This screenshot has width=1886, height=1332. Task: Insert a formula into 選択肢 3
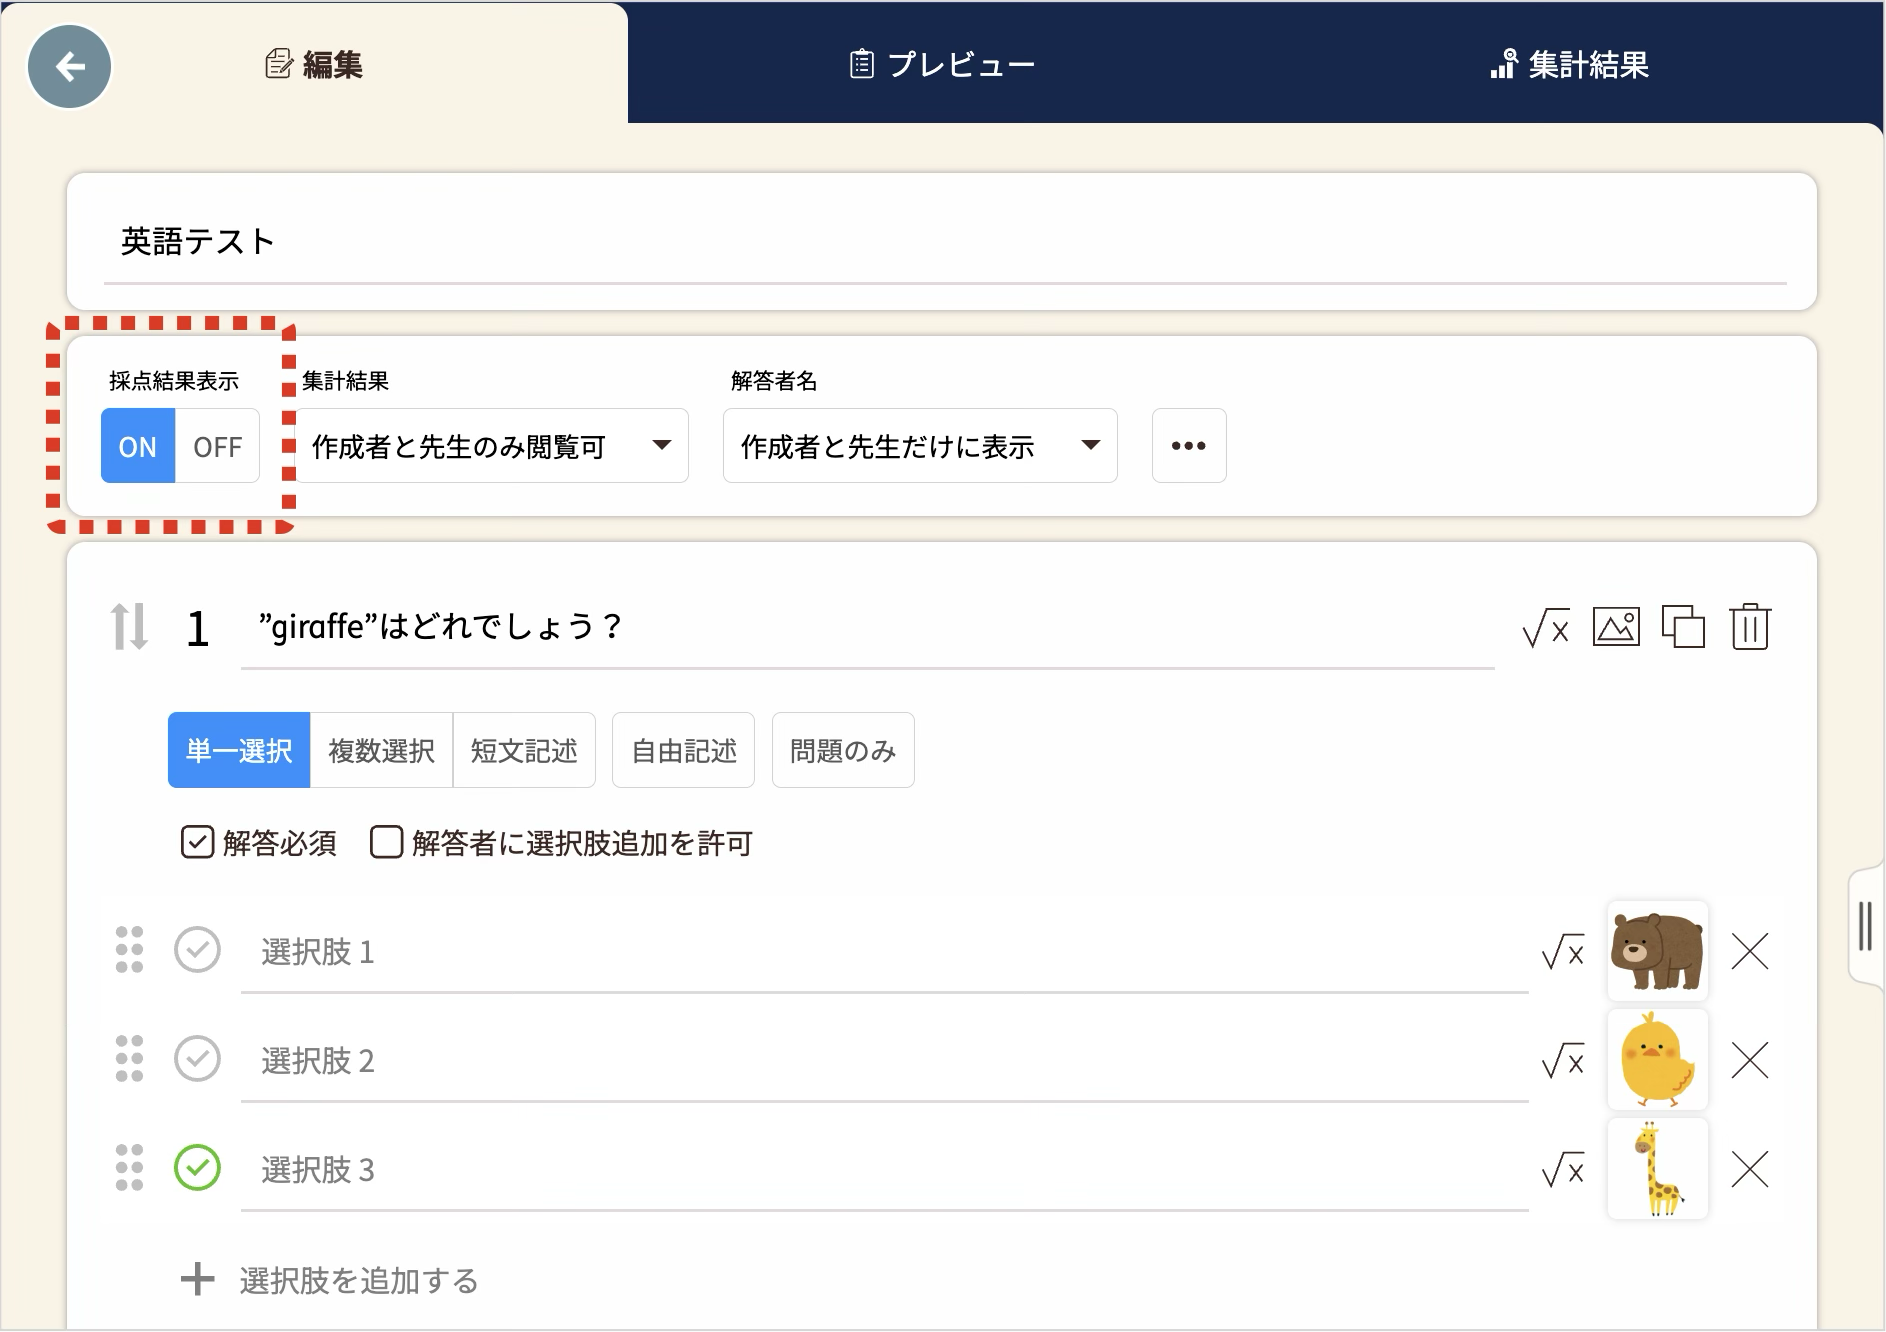(1563, 1169)
